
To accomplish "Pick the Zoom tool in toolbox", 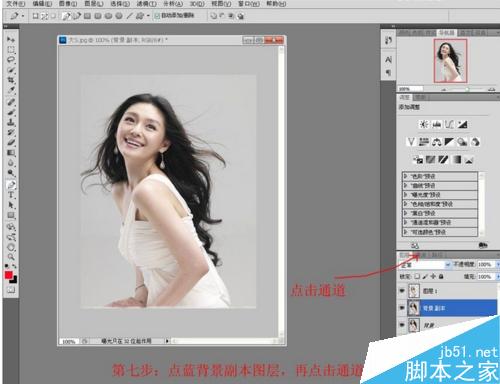I will [11, 257].
